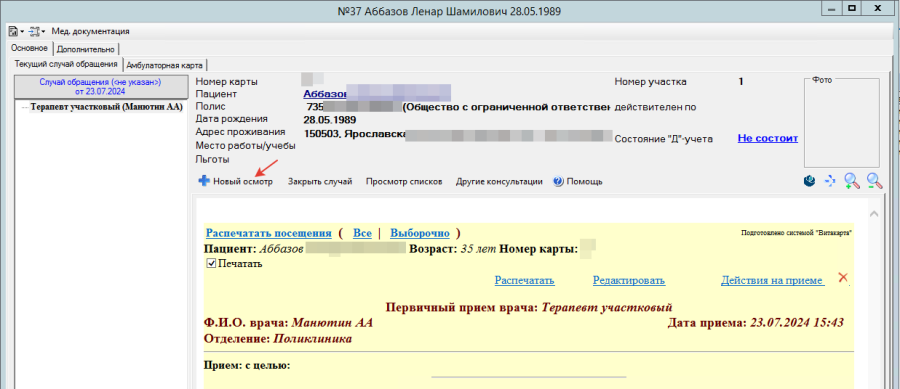The width and height of the screenshot is (900, 389).
Task: Click the zoom in magnifier icon
Action: pos(852,181)
